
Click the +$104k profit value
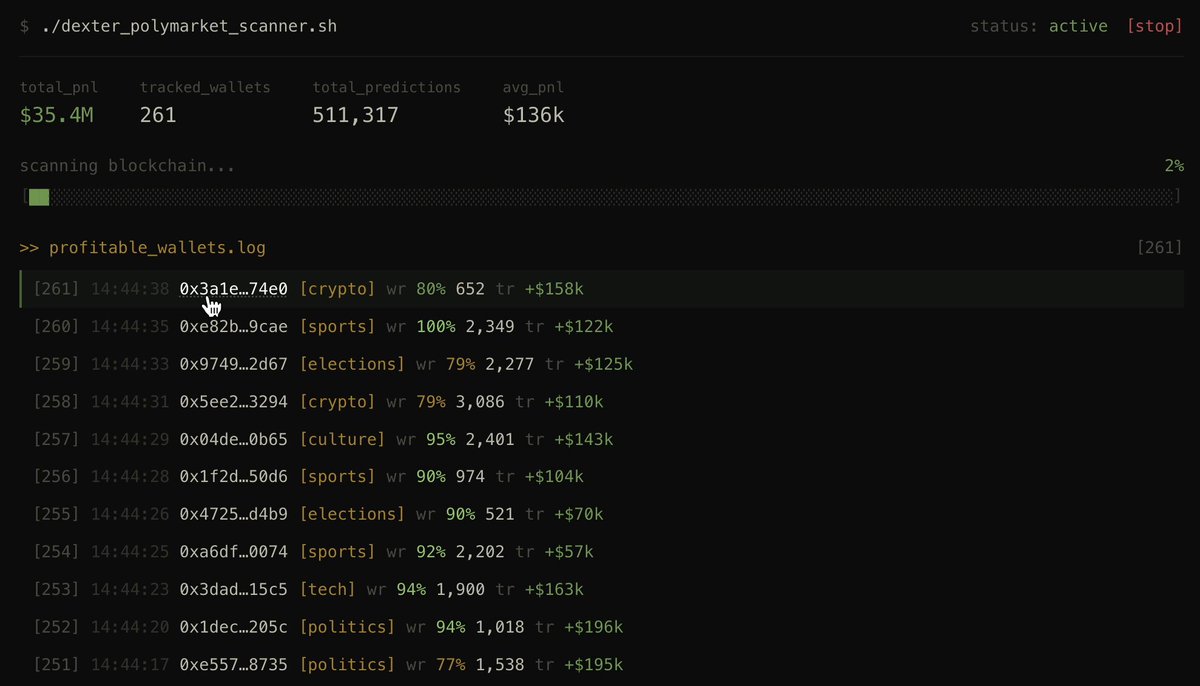coord(554,477)
